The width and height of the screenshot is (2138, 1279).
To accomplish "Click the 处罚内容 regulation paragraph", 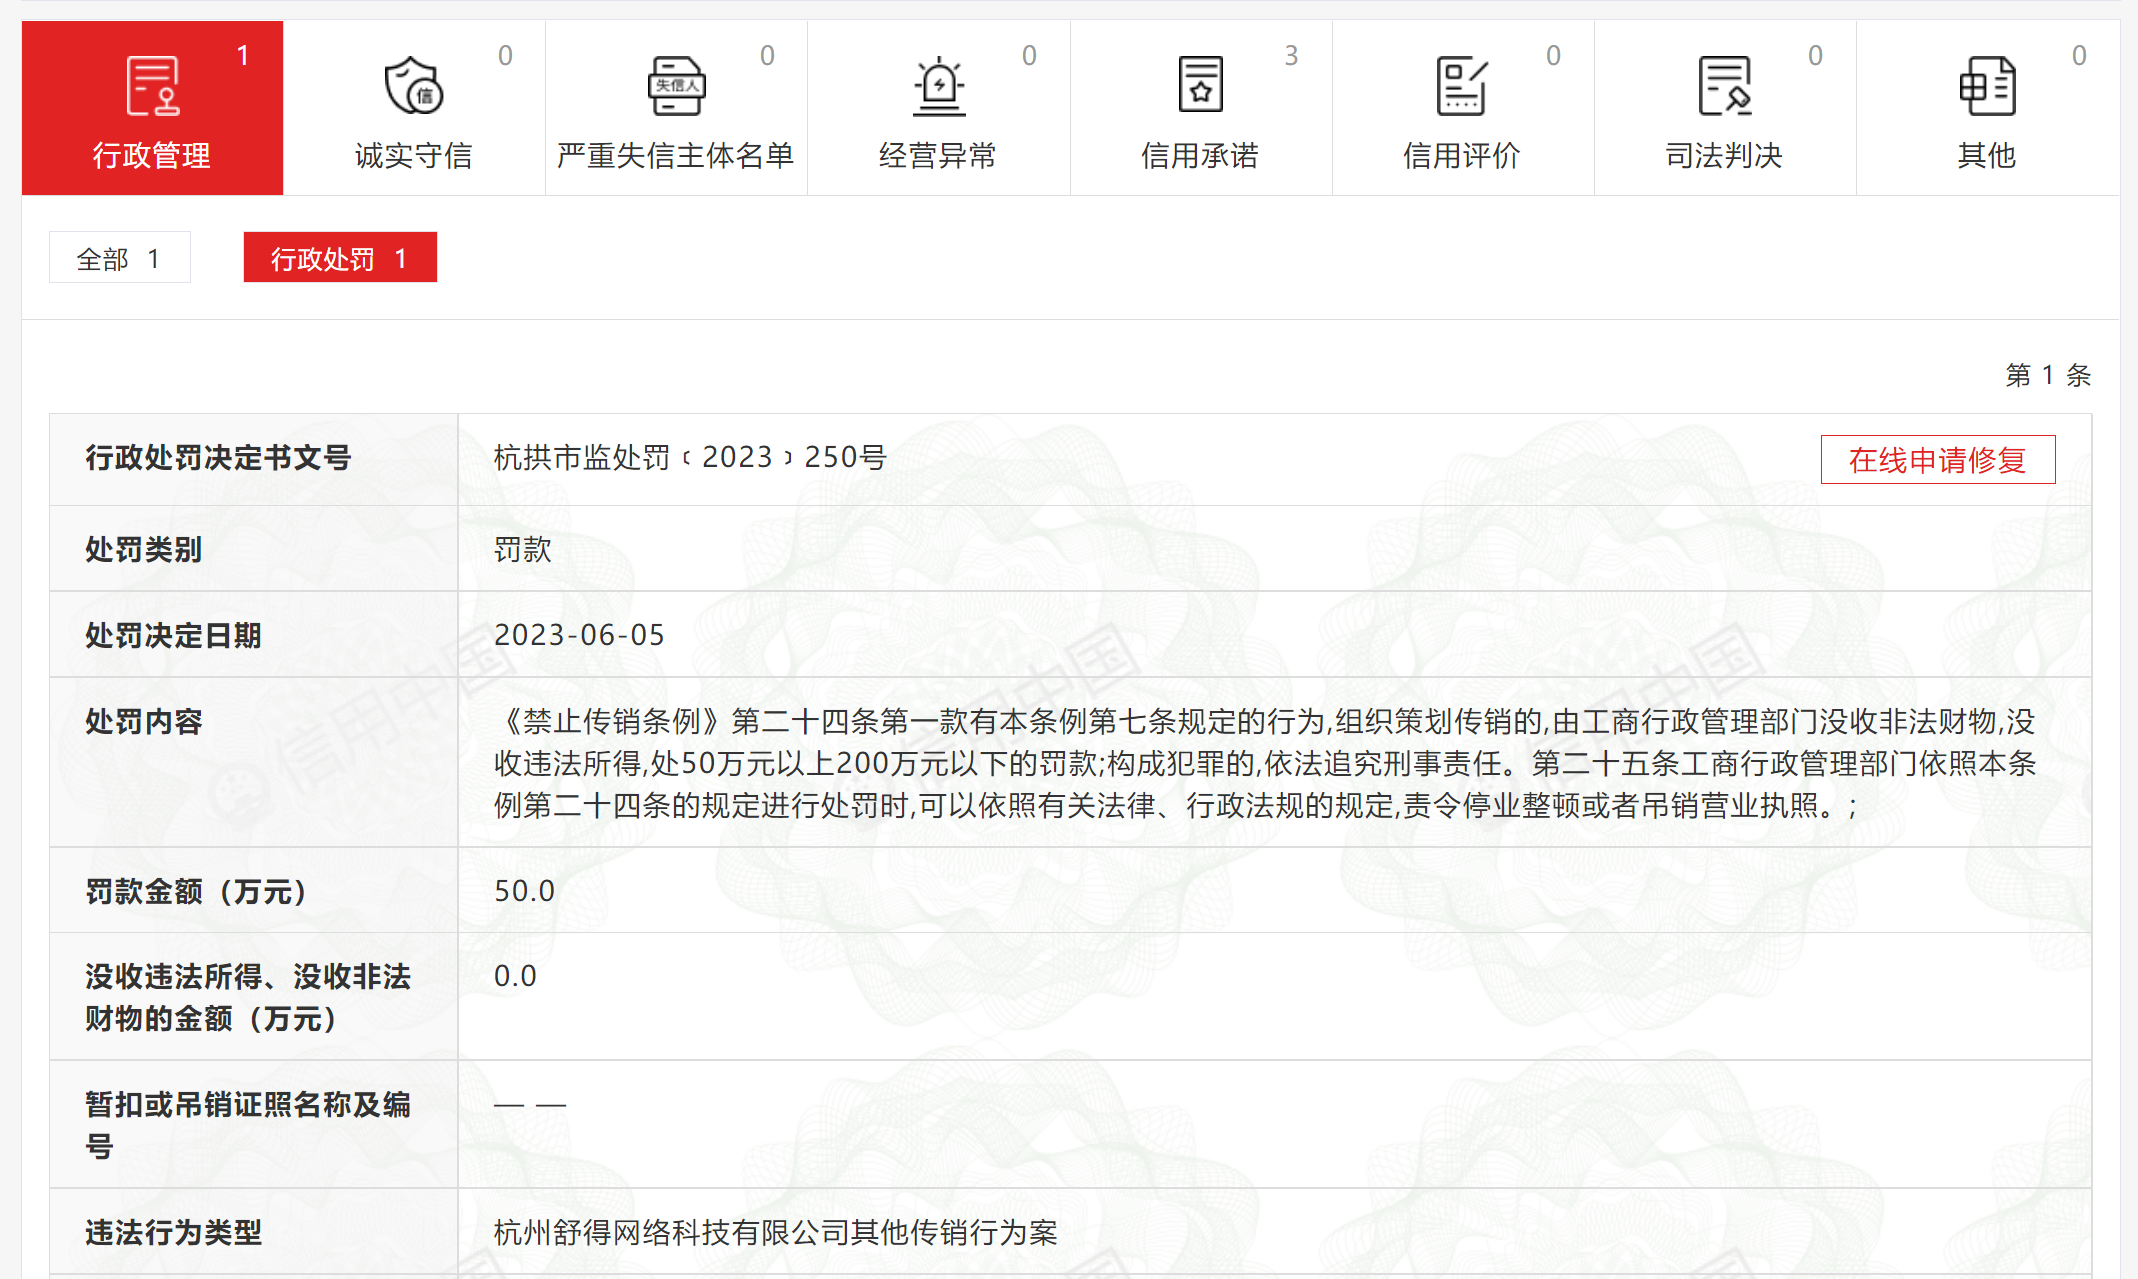I will [x=1264, y=764].
